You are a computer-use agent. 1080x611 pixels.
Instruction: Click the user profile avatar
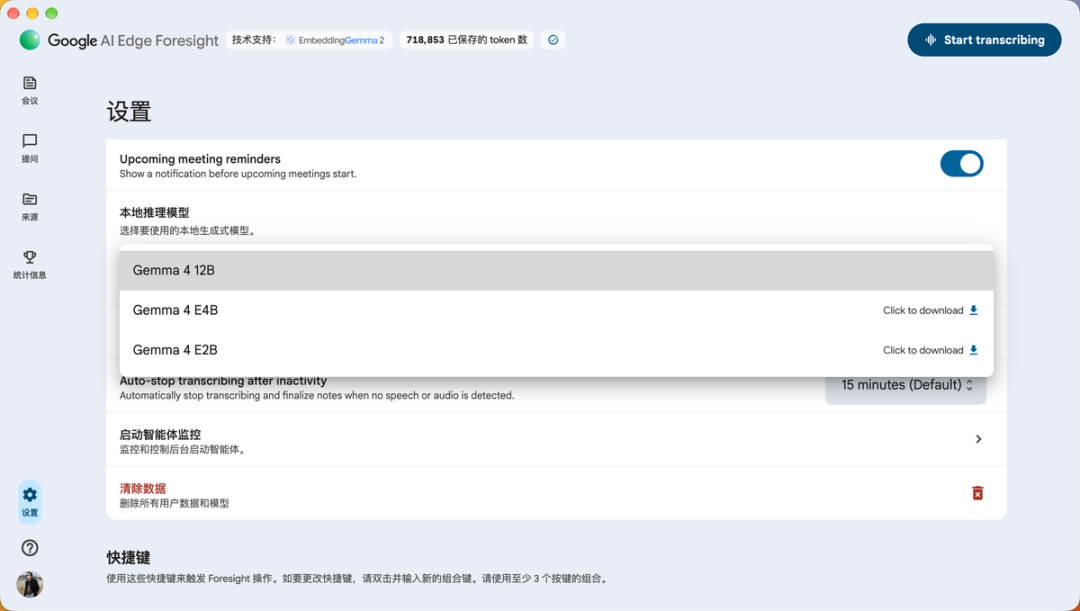point(30,585)
